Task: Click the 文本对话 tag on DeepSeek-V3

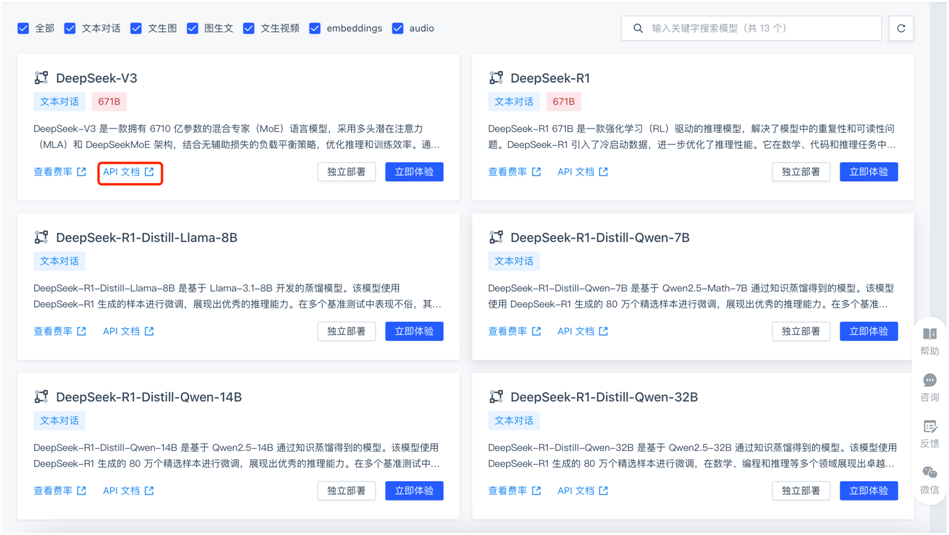Action: coord(59,102)
